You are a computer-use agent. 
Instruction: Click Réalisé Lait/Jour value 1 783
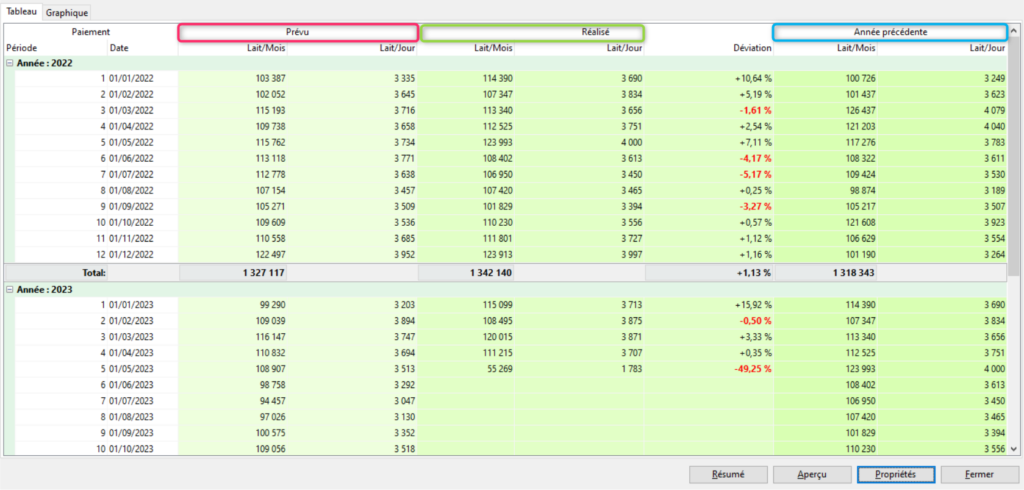tap(632, 368)
